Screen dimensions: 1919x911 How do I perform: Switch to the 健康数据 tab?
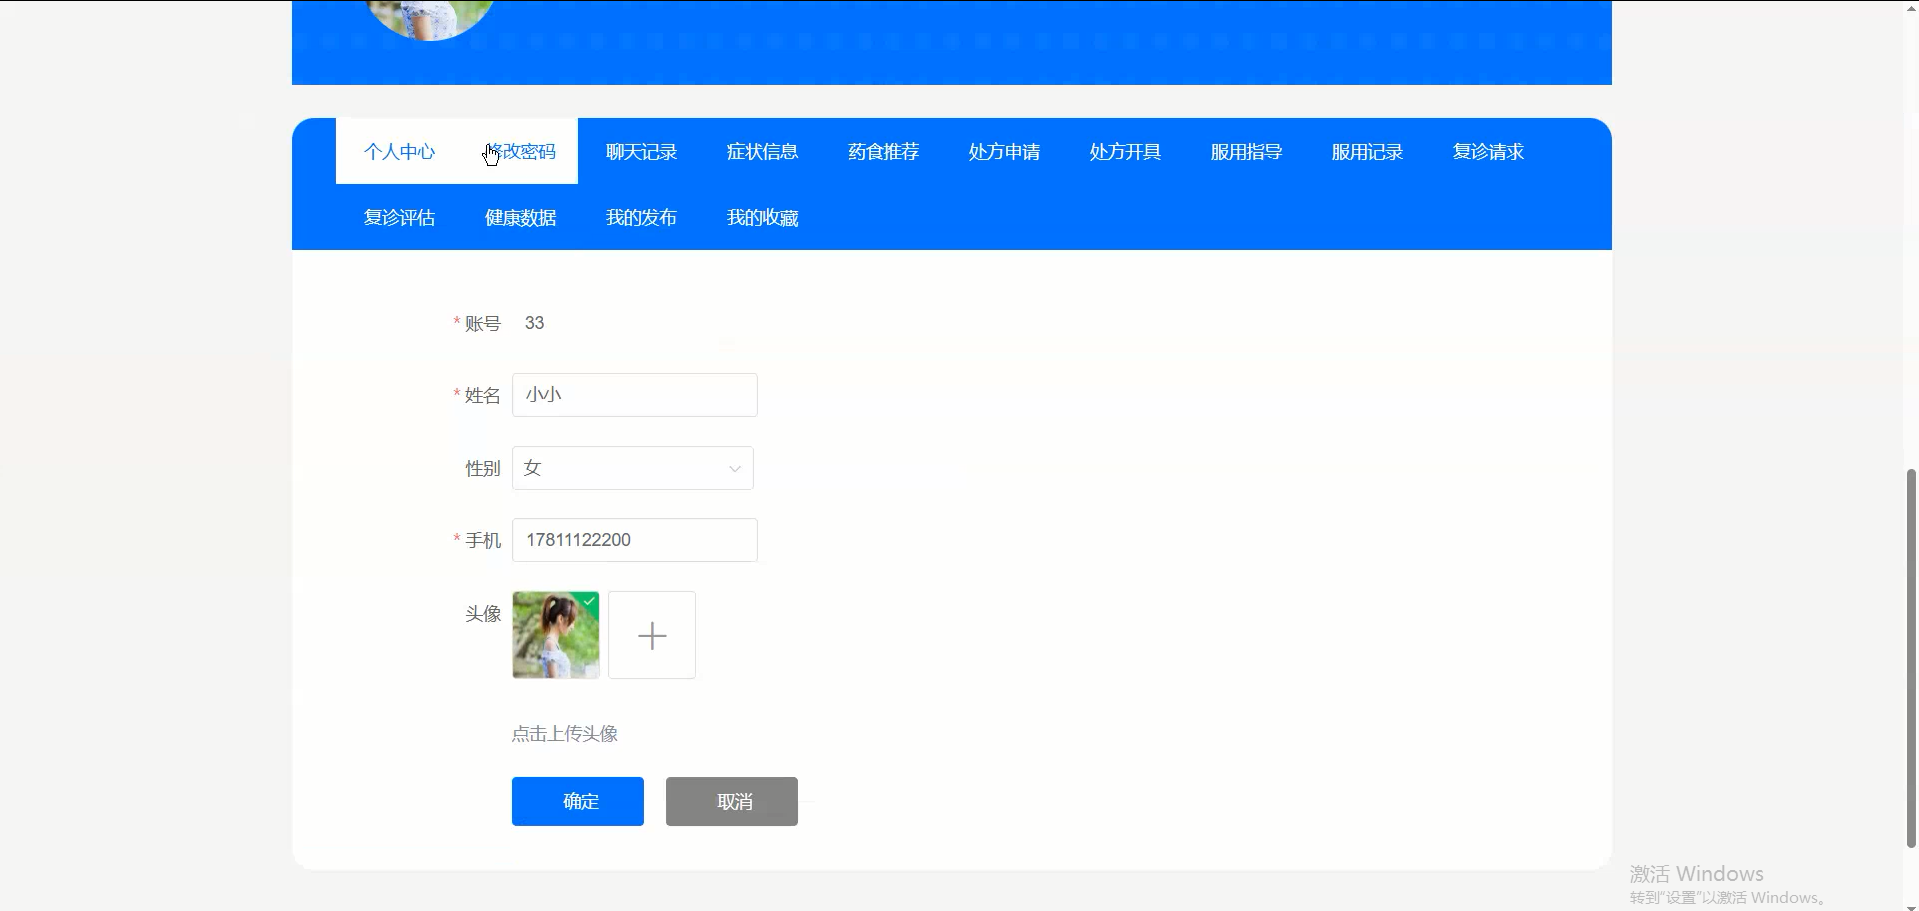(520, 217)
